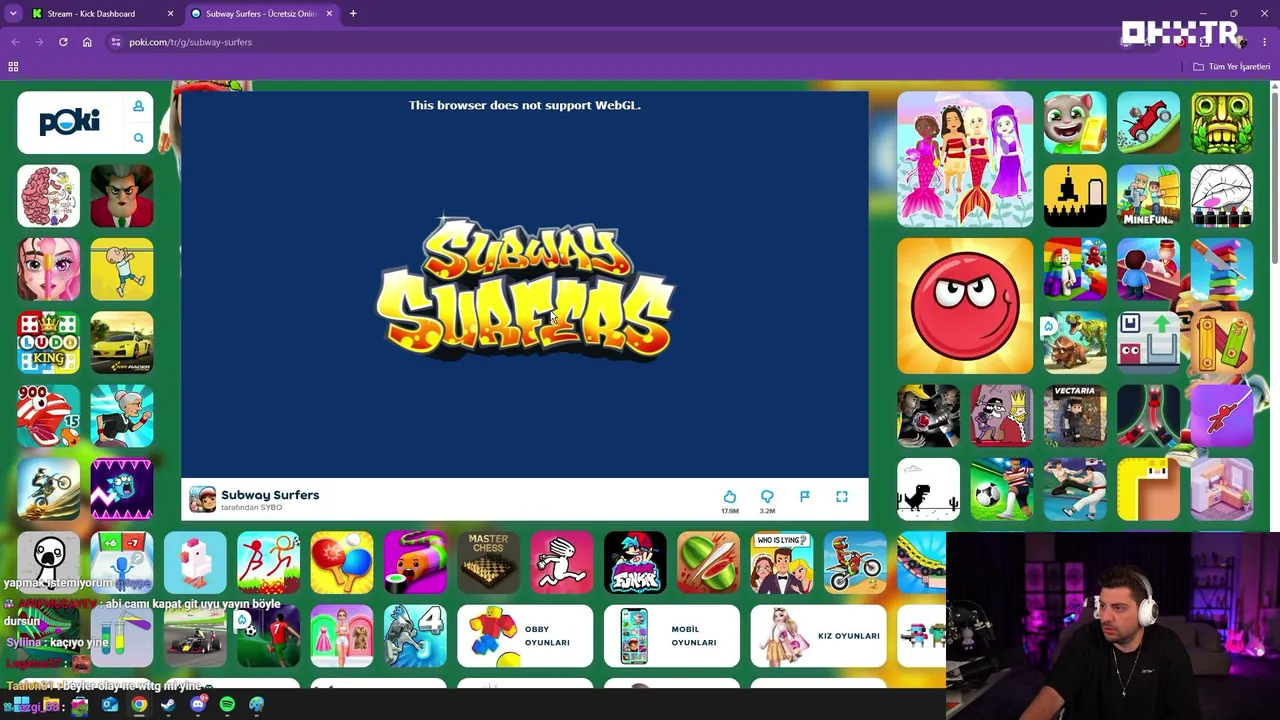Open the brain puzzle game thumbnail
The image size is (1280, 720).
48,196
